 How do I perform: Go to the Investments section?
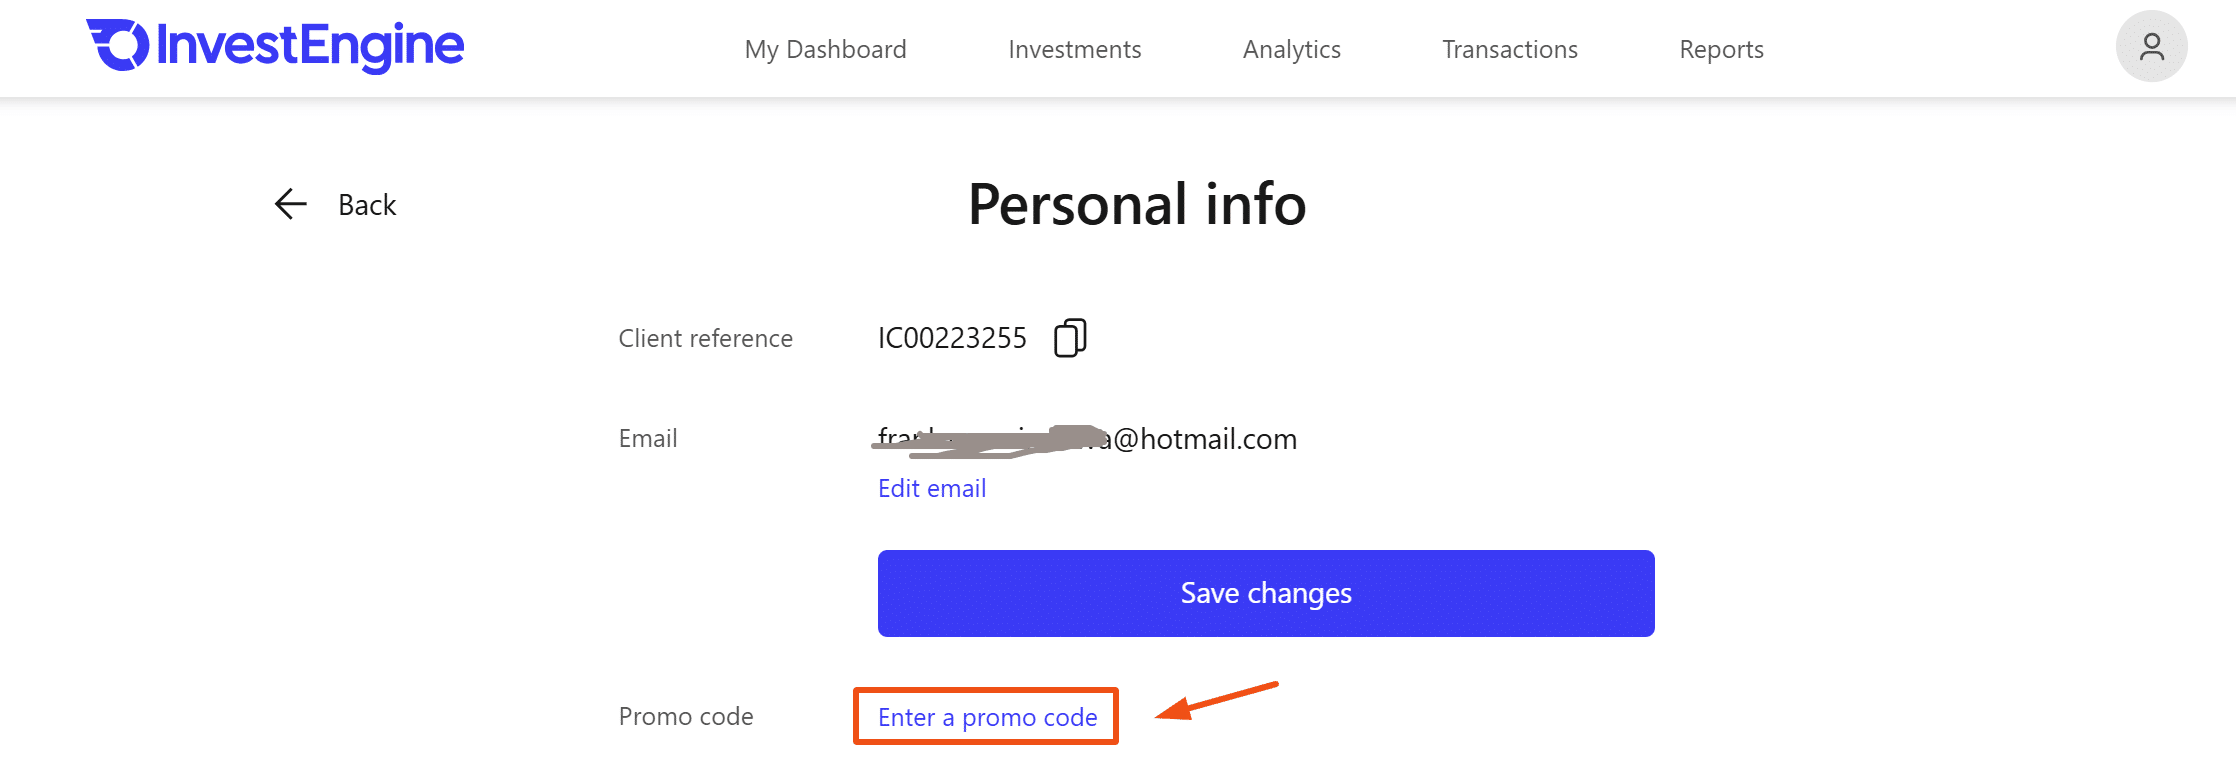click(x=1074, y=49)
